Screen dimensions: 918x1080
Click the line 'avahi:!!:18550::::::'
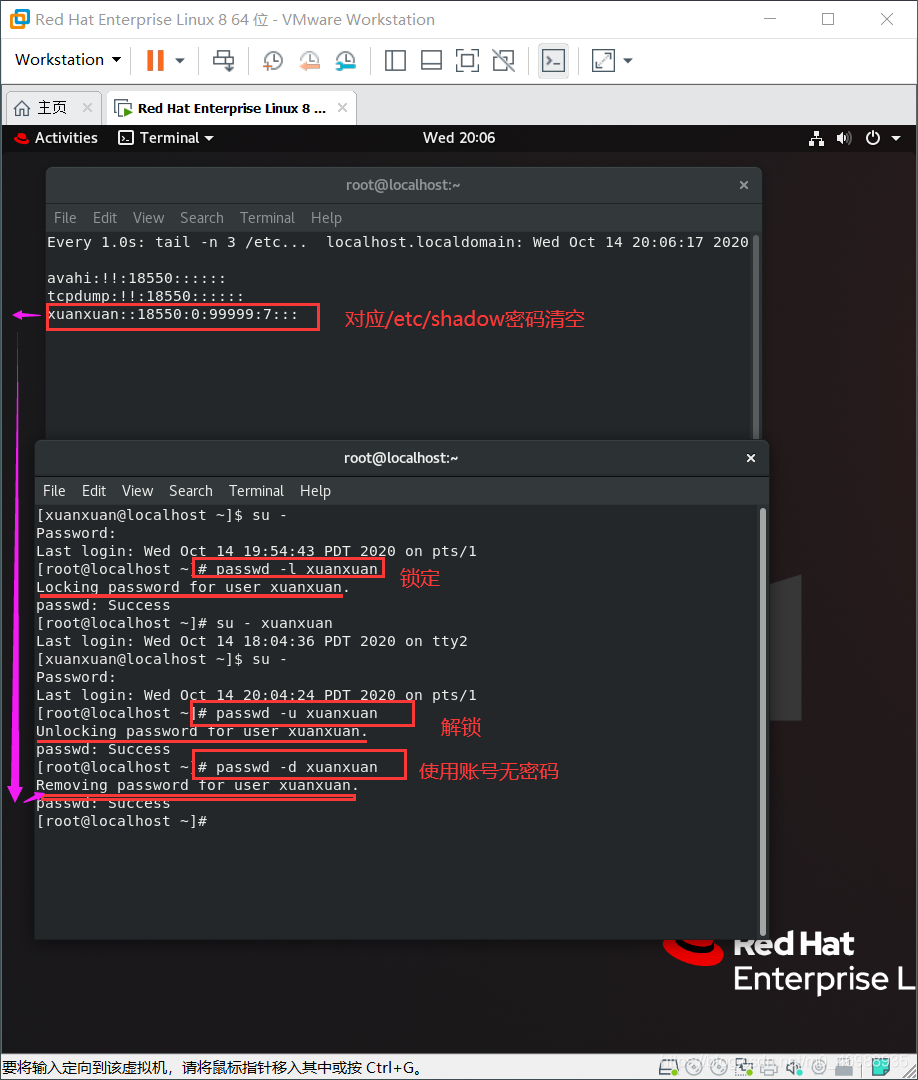click(x=136, y=278)
